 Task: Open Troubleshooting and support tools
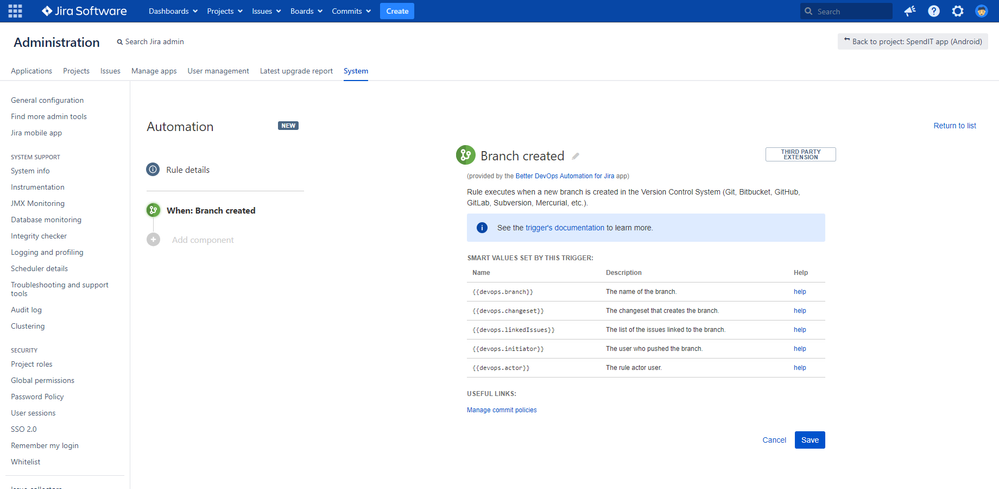tap(59, 289)
